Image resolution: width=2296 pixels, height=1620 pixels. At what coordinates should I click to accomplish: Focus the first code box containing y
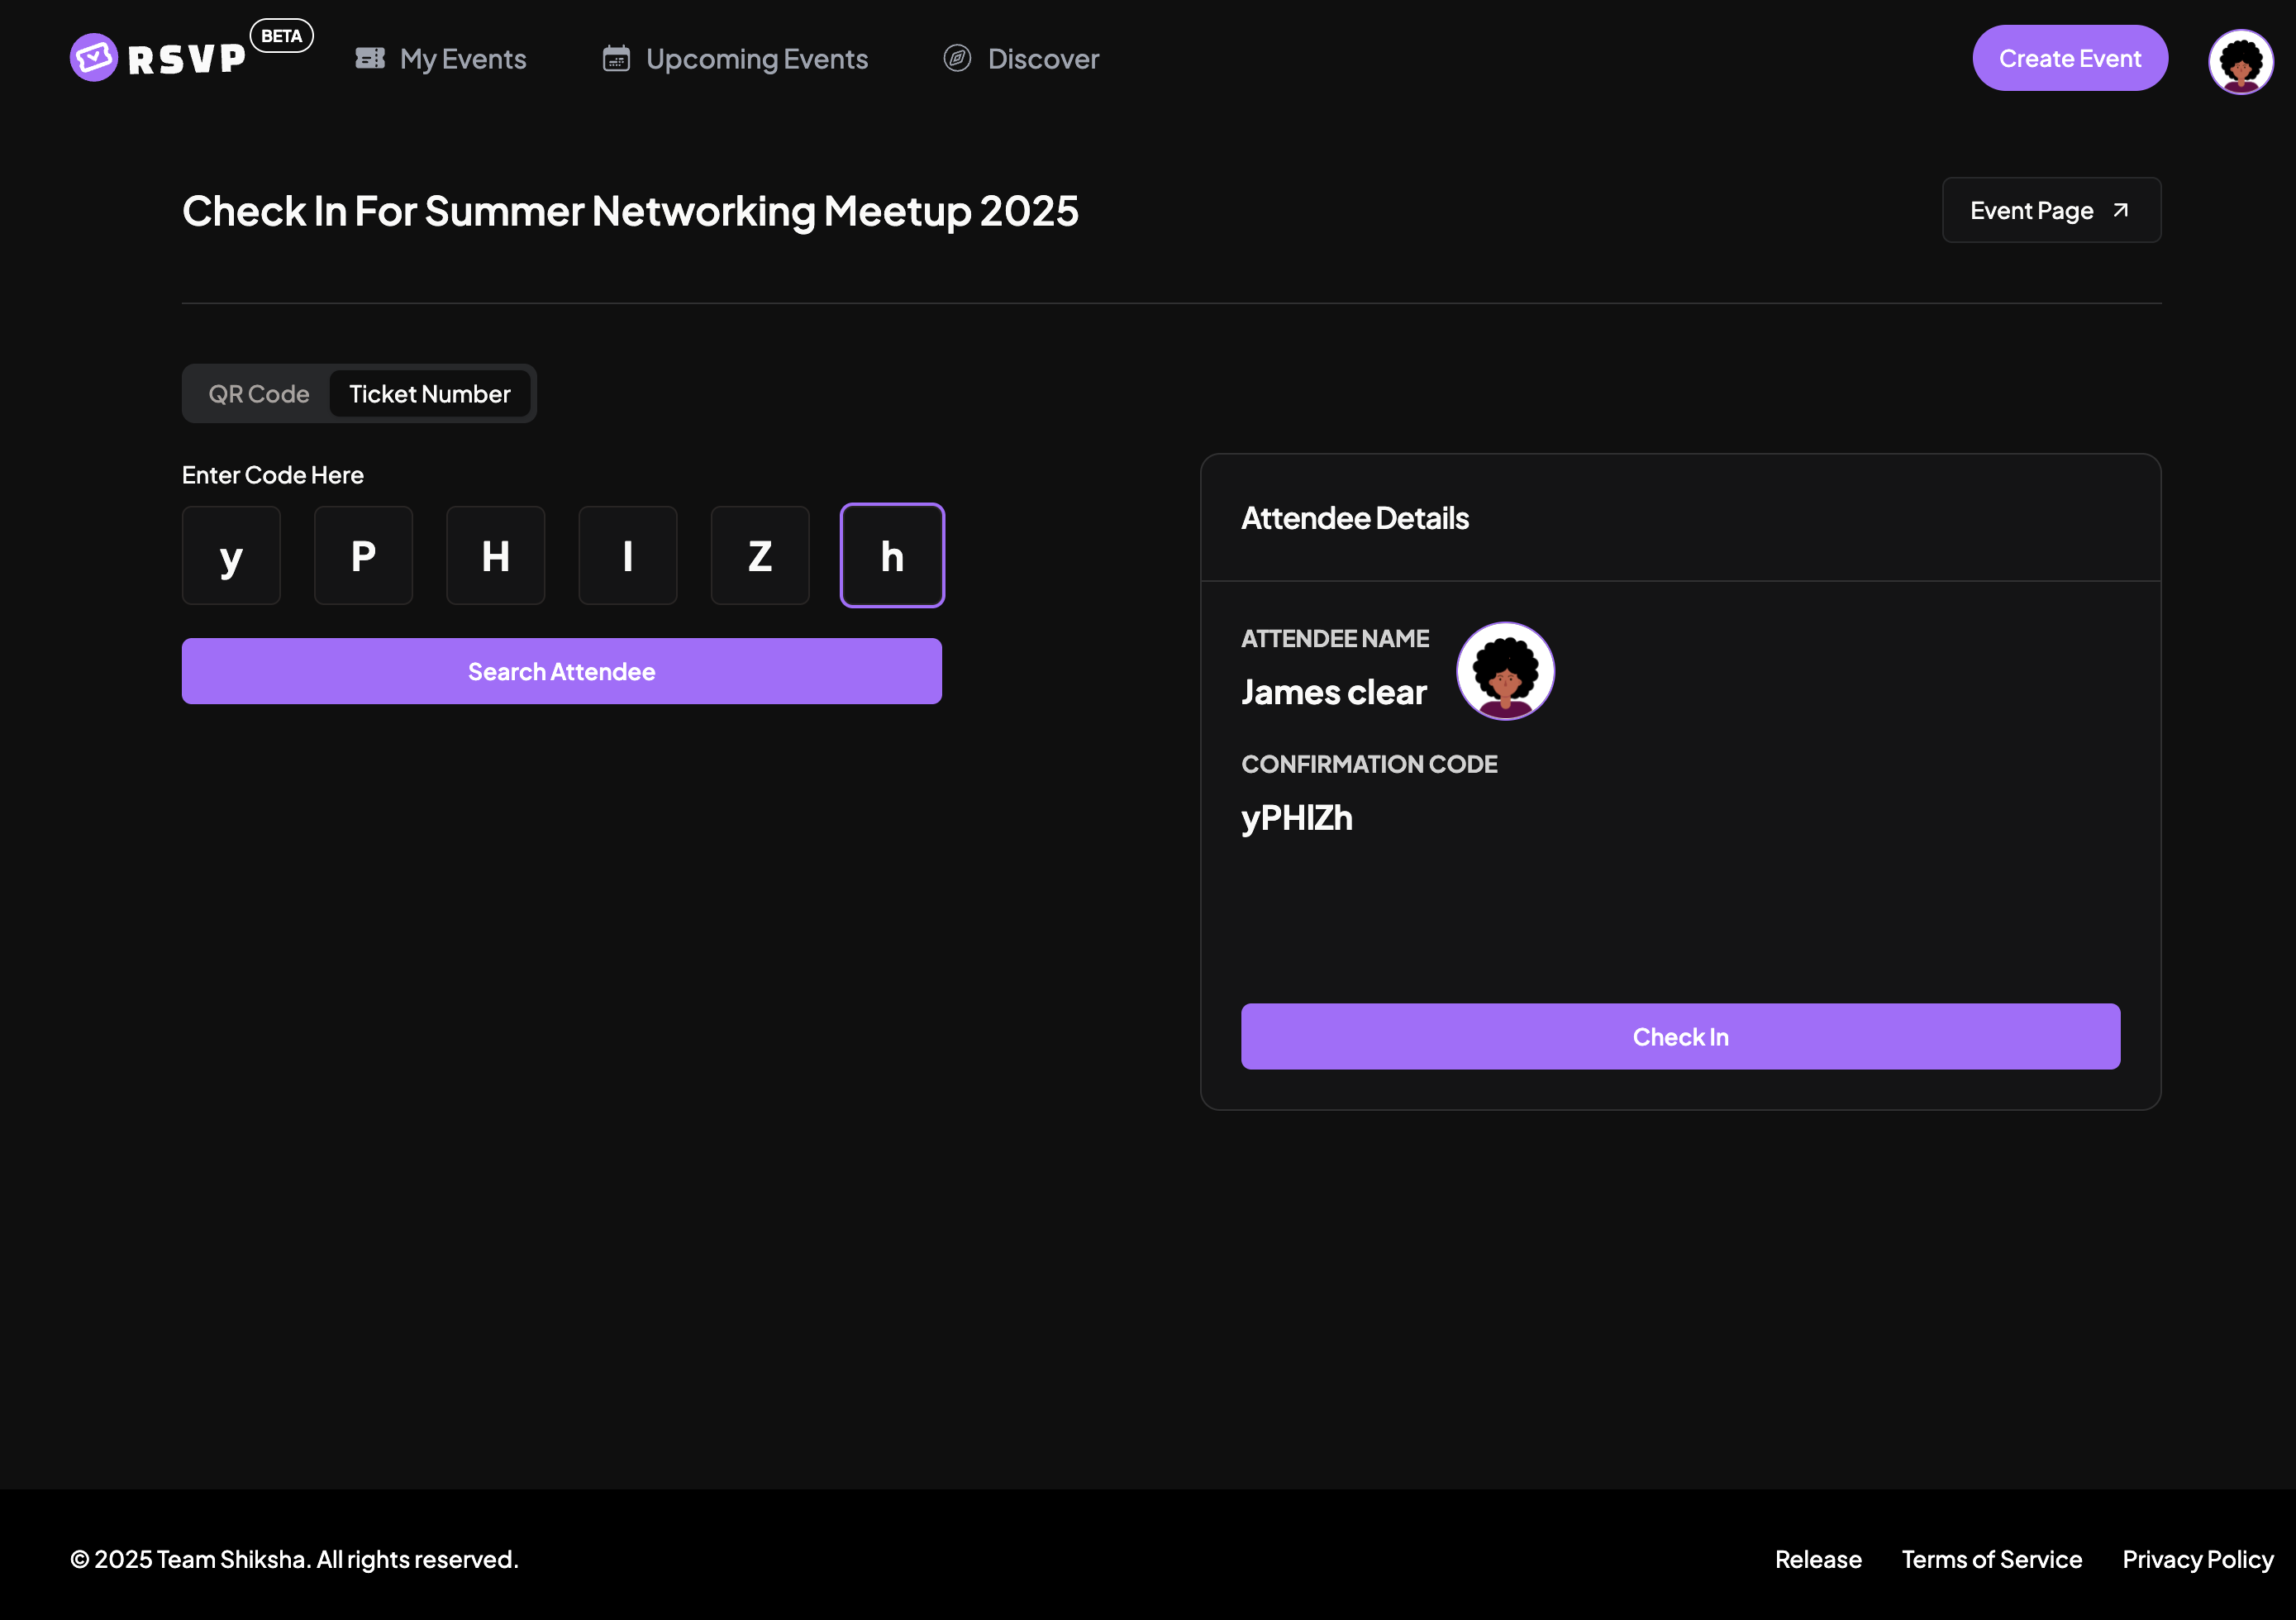[231, 555]
